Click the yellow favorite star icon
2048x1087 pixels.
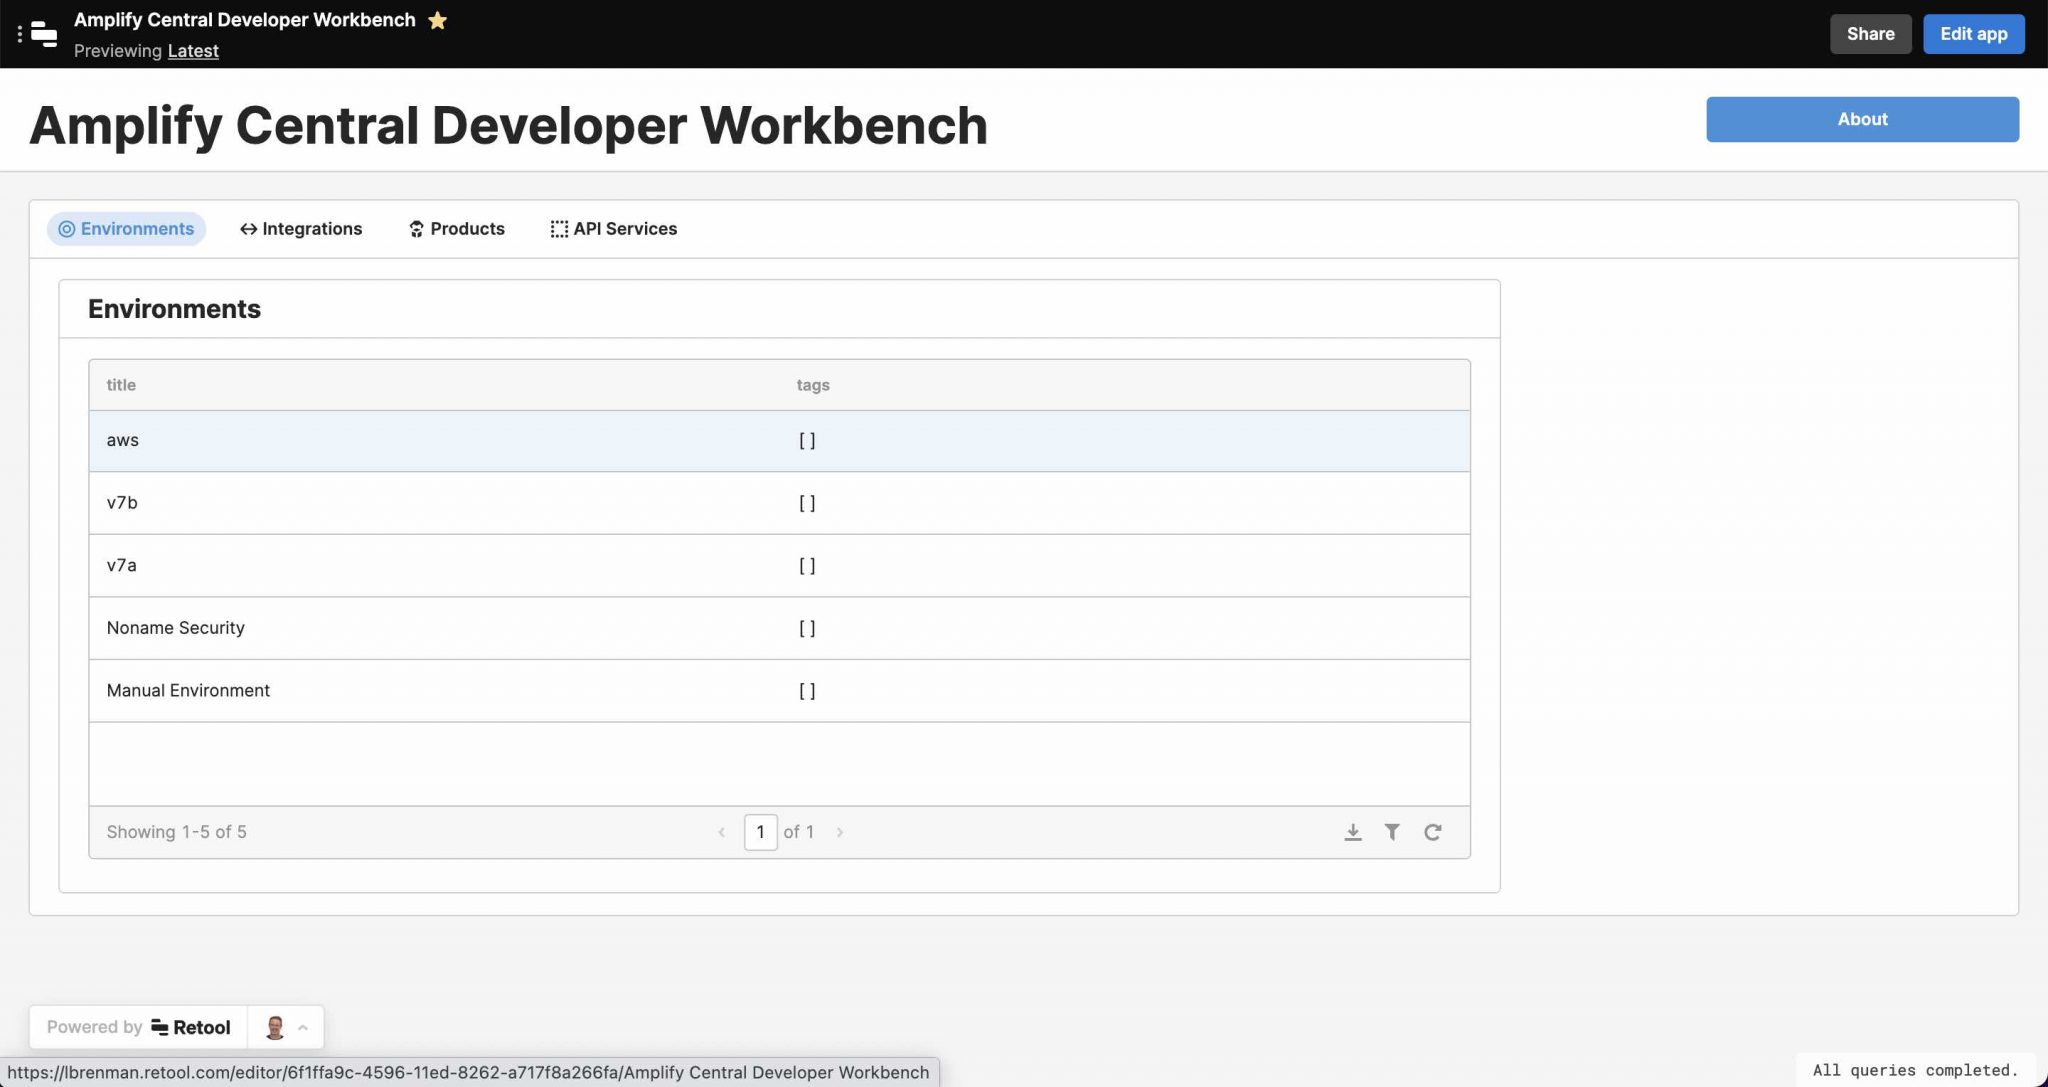pos(437,20)
